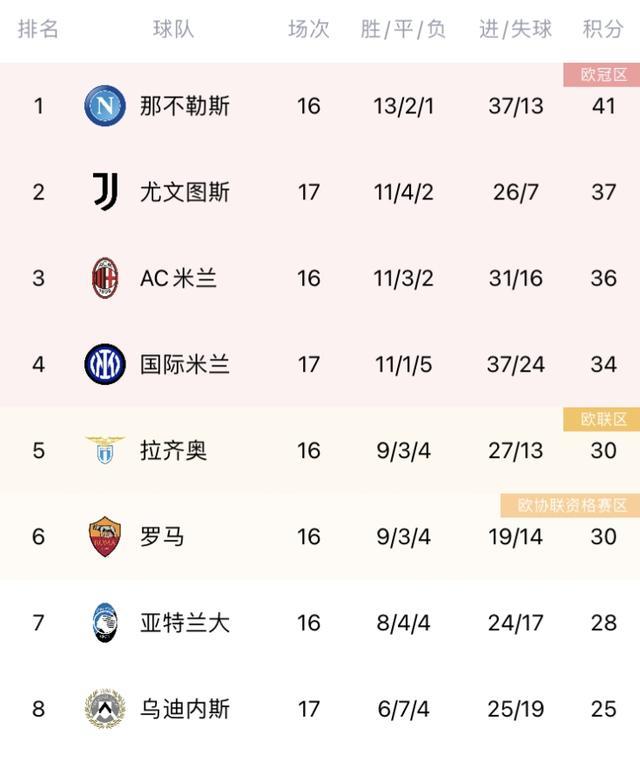Select the 欧协联资格赛区 zone label
The image size is (640, 763).
570,505
